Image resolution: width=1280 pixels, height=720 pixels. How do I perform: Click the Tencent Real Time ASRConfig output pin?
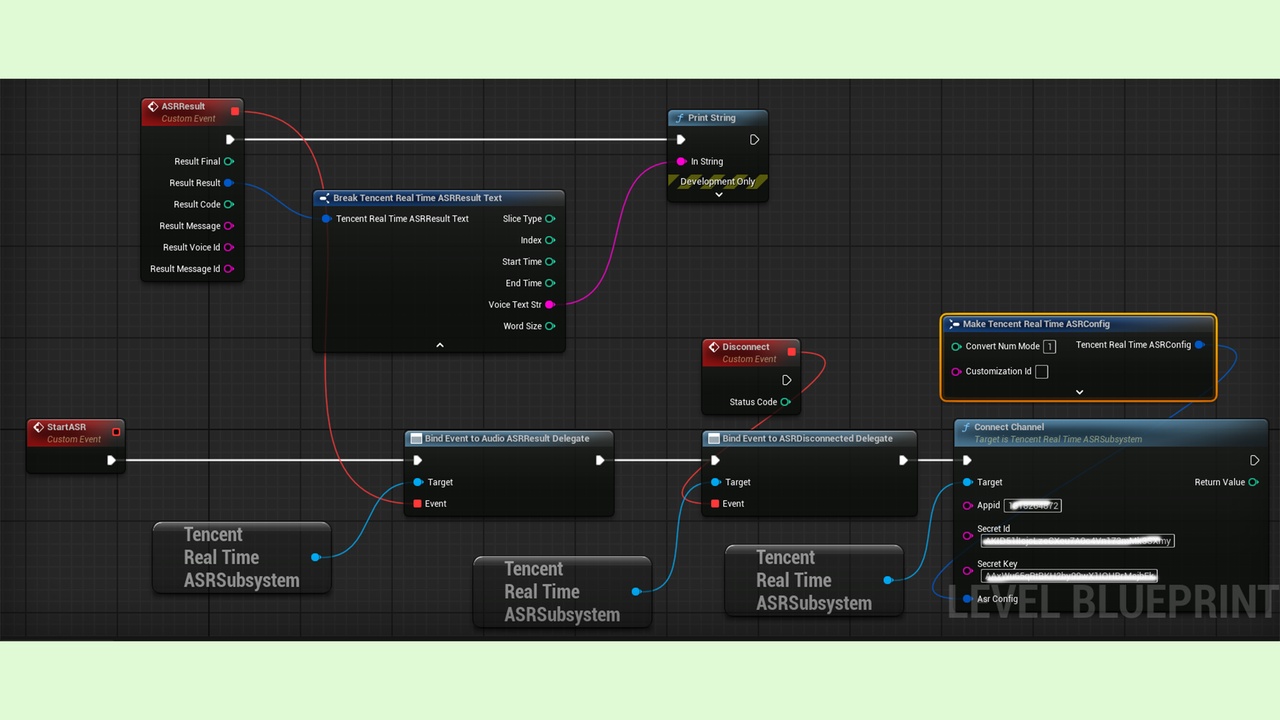click(x=1200, y=345)
